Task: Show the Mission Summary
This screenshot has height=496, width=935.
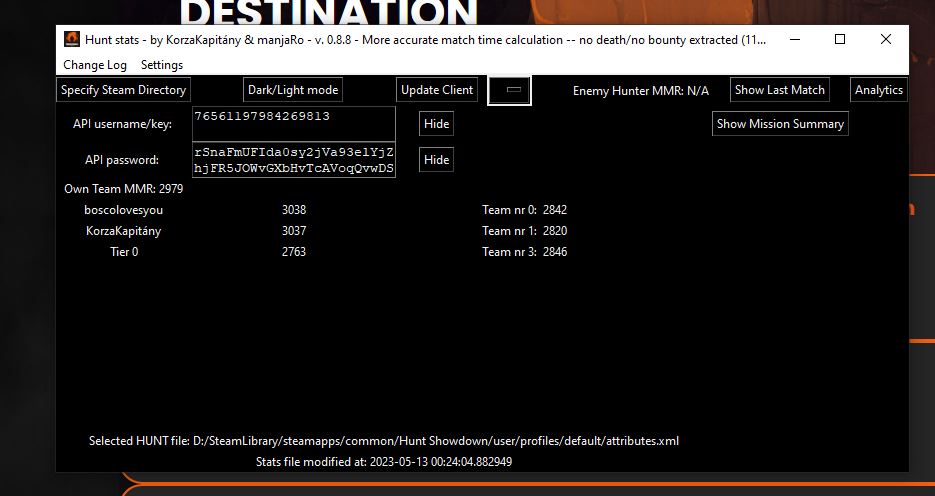Action: point(780,124)
